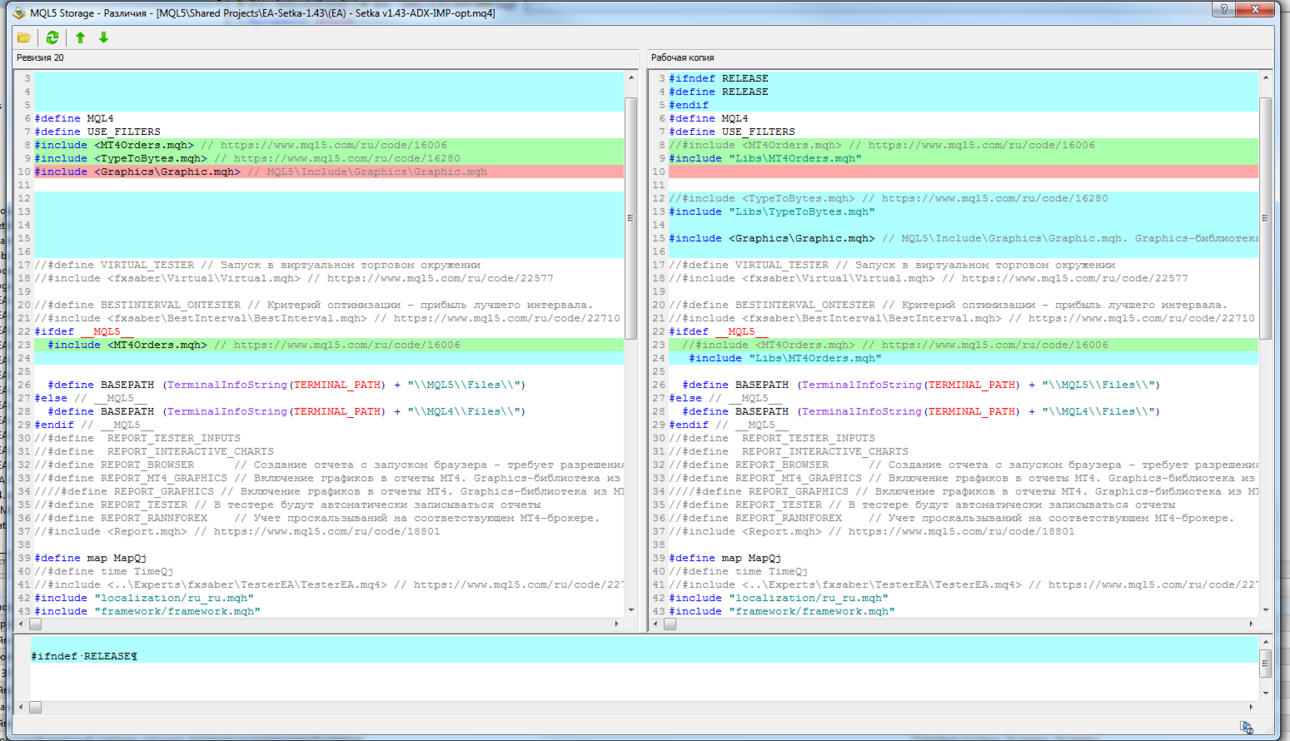Click '#define map MapQj' in Рабочая копия pane
Viewport: 1290px width, 741px height.
point(726,558)
